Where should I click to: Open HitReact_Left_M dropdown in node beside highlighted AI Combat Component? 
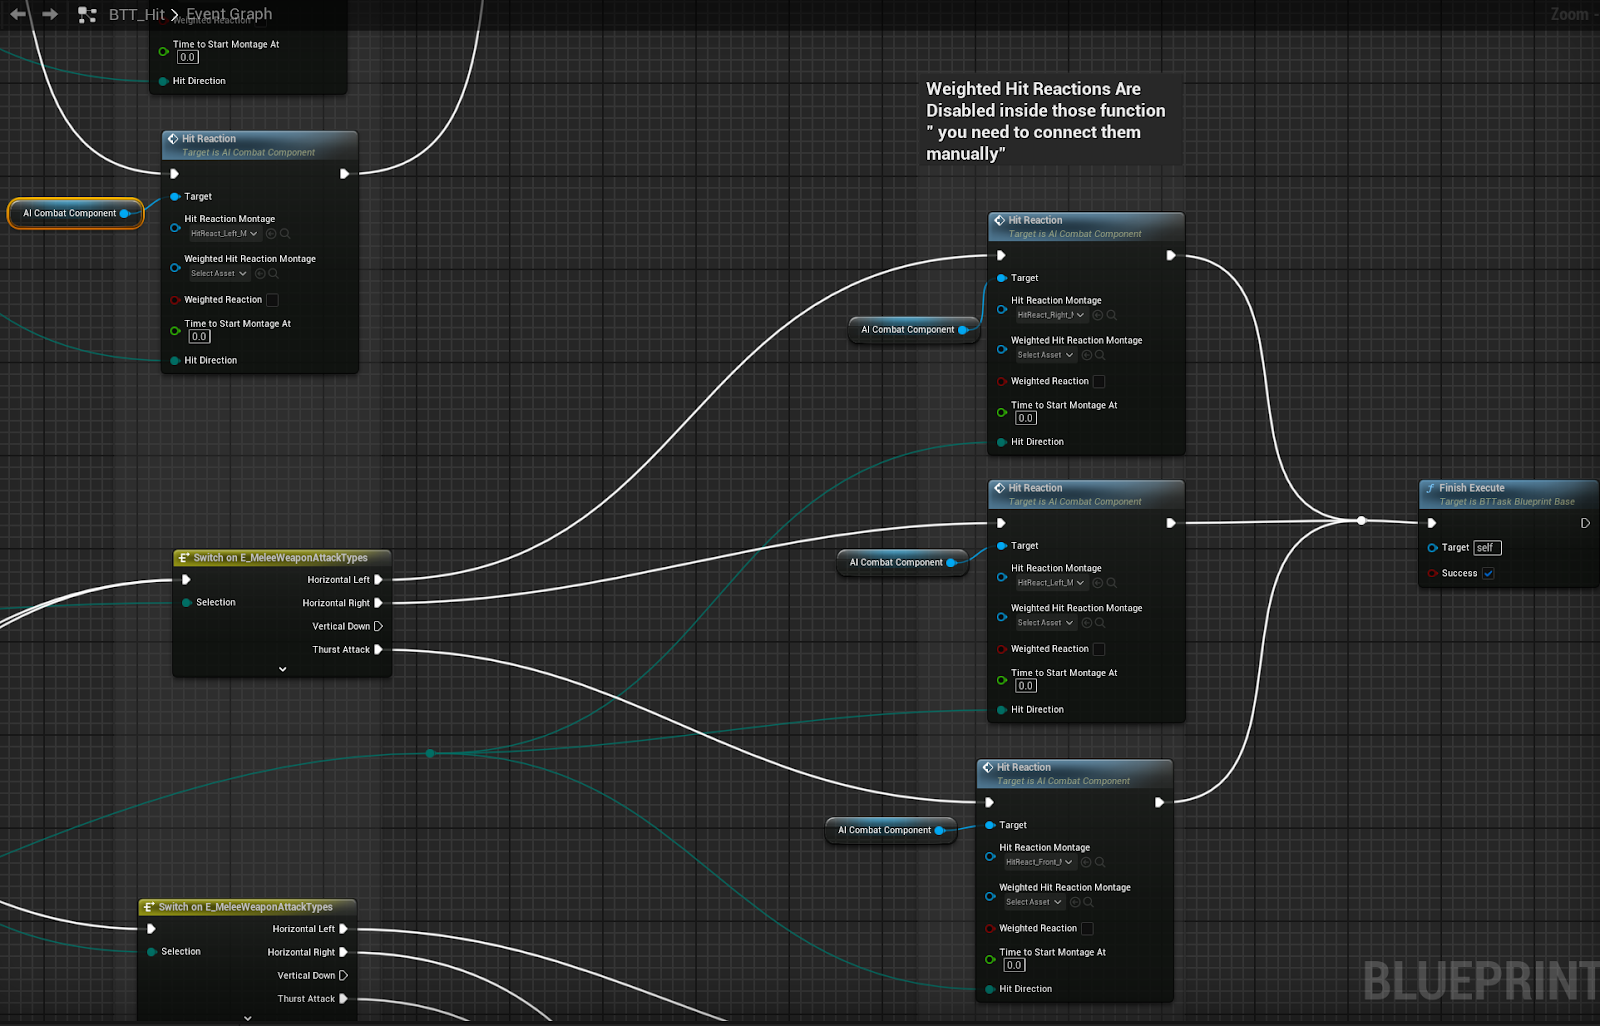tap(224, 233)
